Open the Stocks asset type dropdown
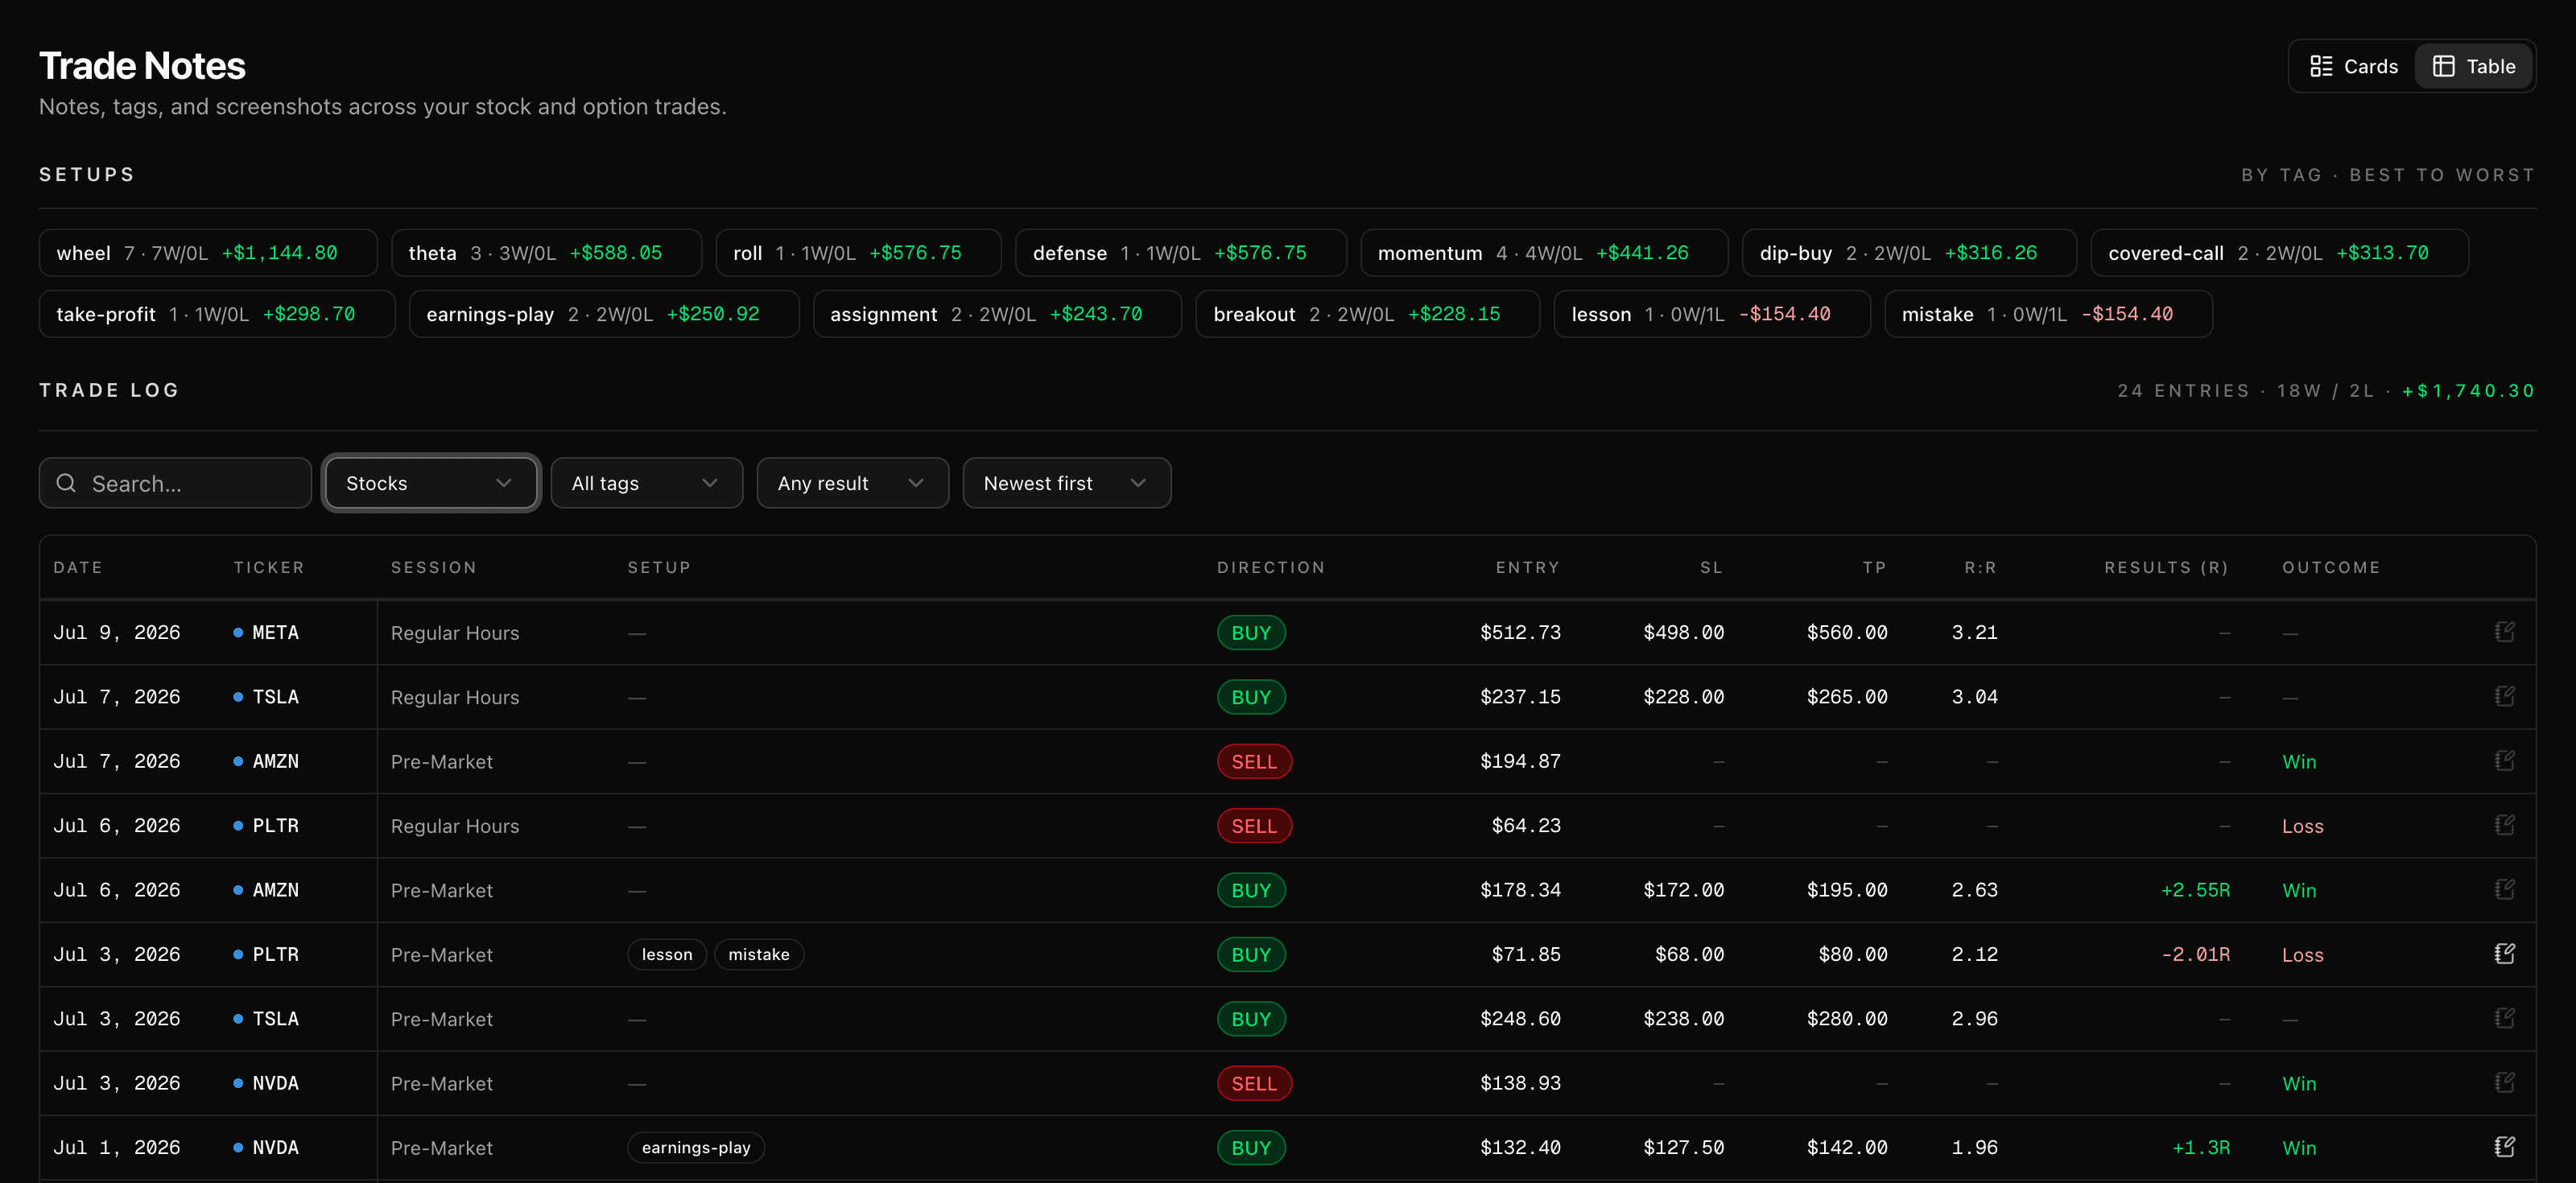This screenshot has height=1183, width=2576. point(431,483)
